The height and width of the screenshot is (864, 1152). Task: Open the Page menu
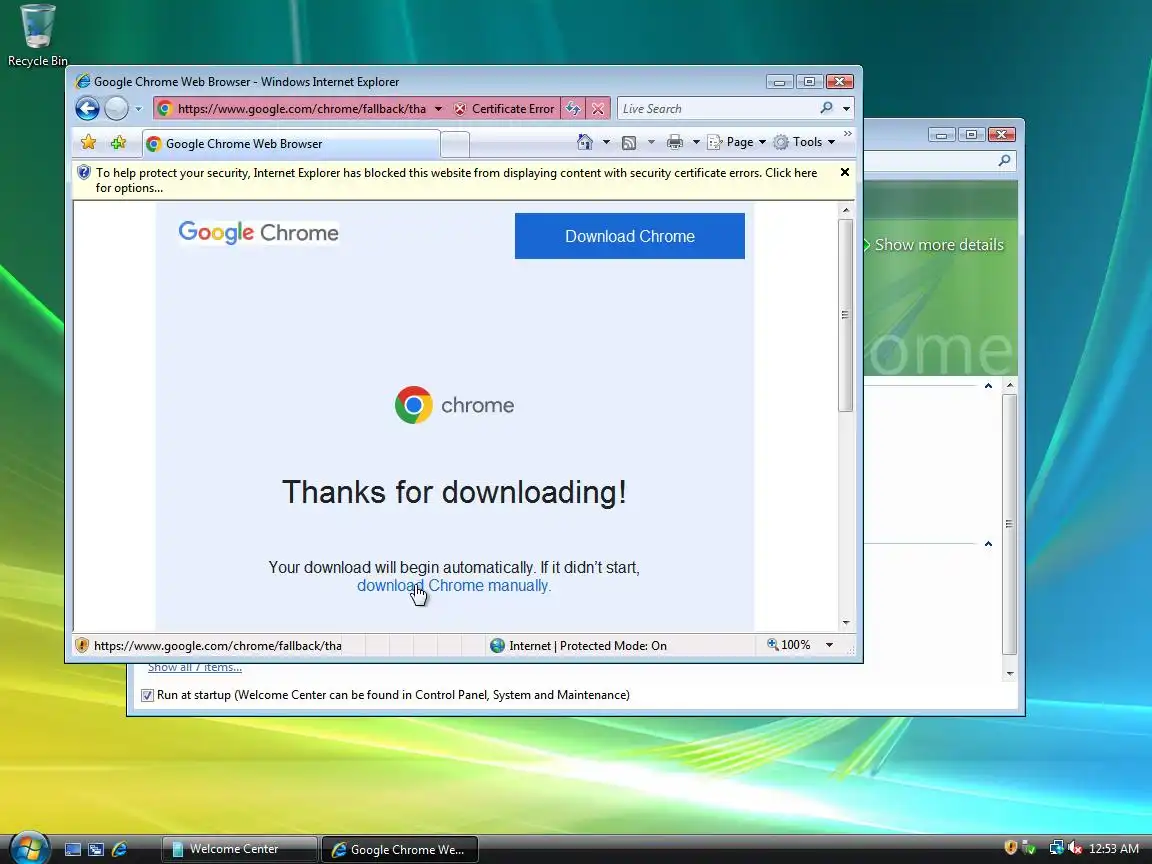(737, 142)
